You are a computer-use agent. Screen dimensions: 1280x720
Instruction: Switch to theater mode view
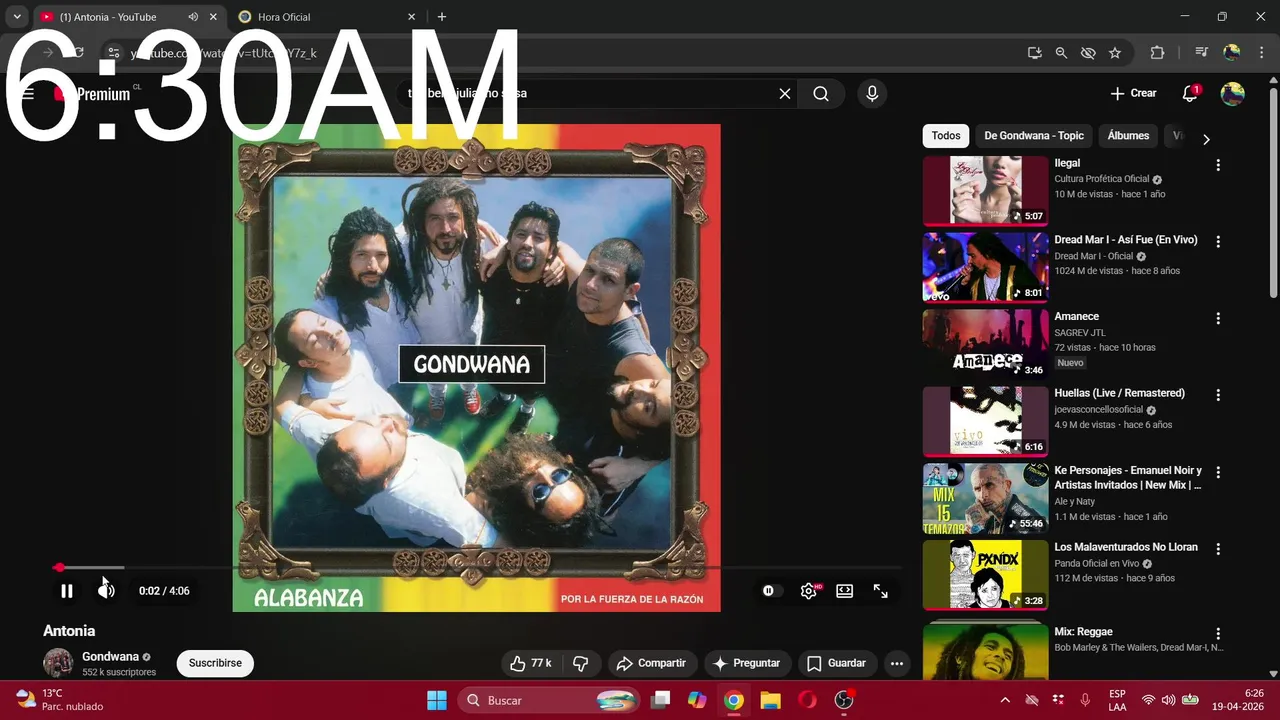click(x=845, y=591)
